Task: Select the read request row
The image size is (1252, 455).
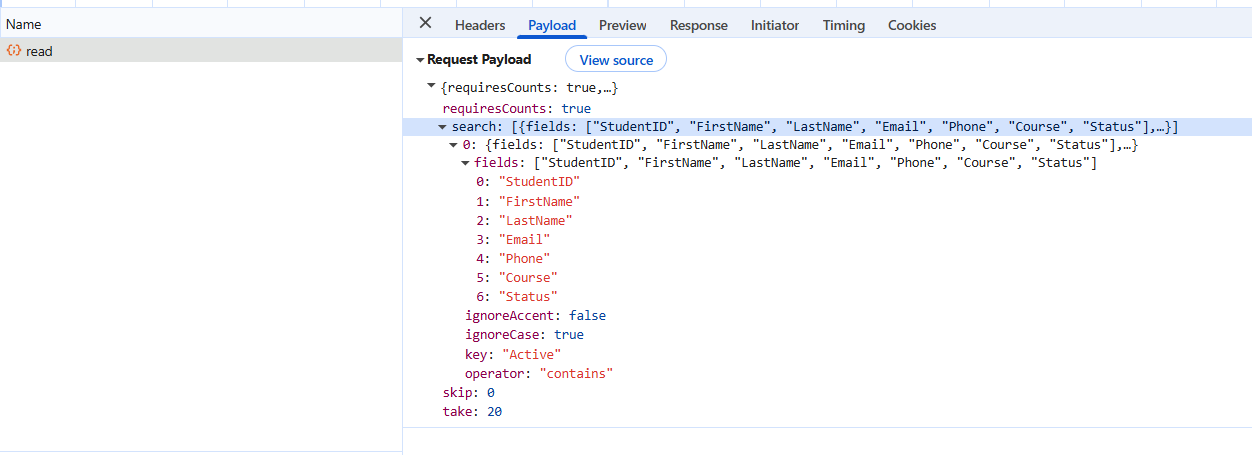Action: point(201,51)
